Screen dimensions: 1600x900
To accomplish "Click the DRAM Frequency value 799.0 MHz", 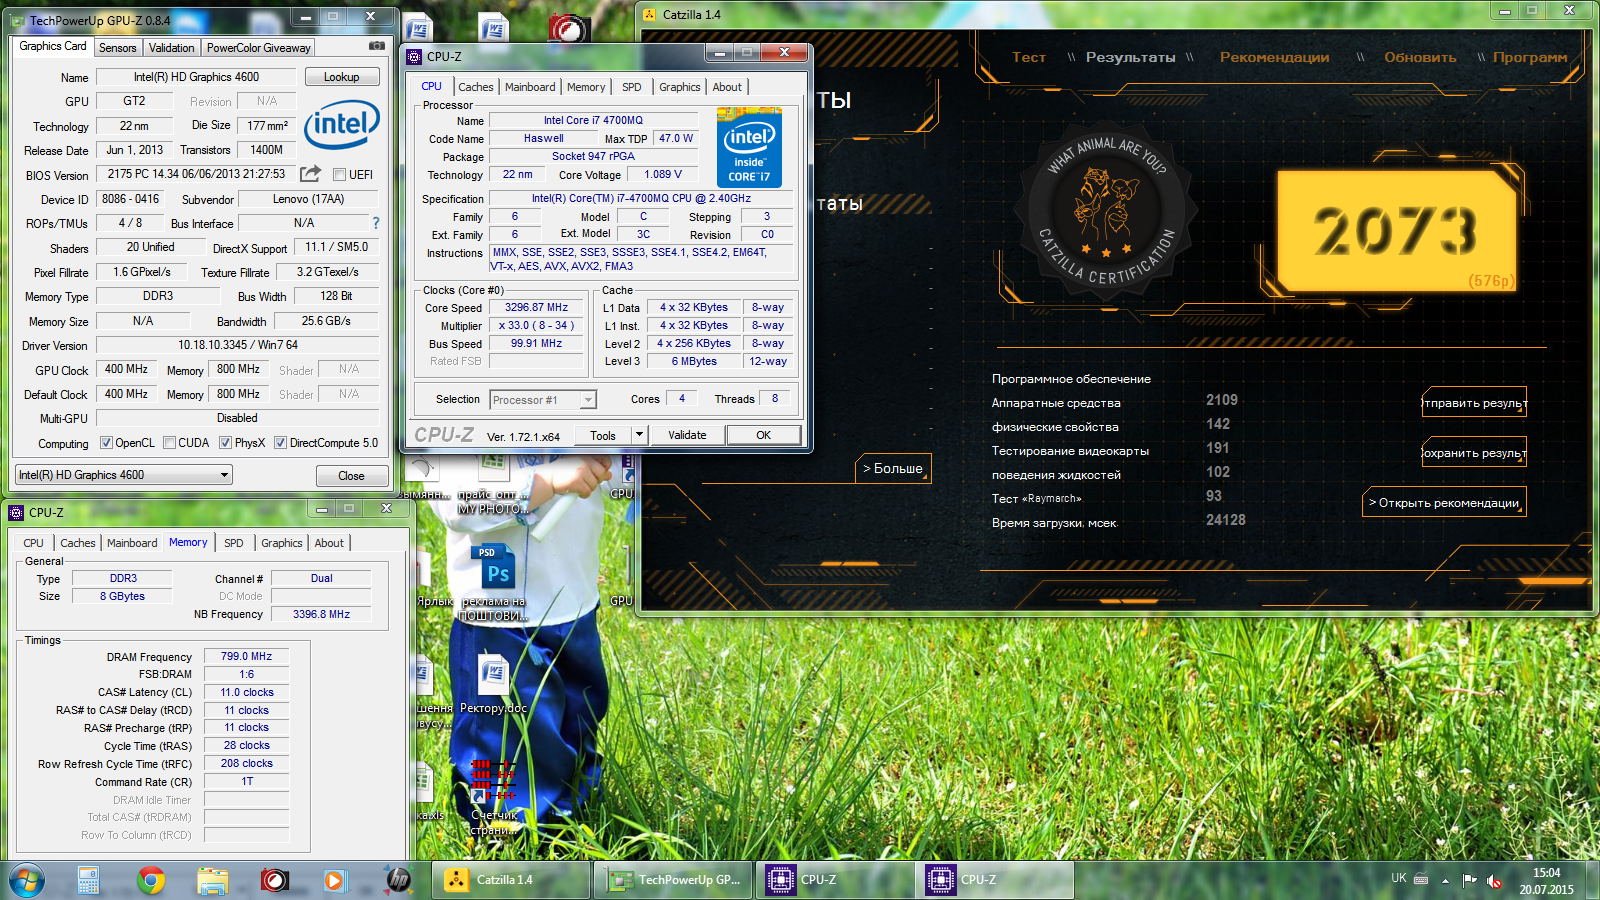I will [246, 657].
